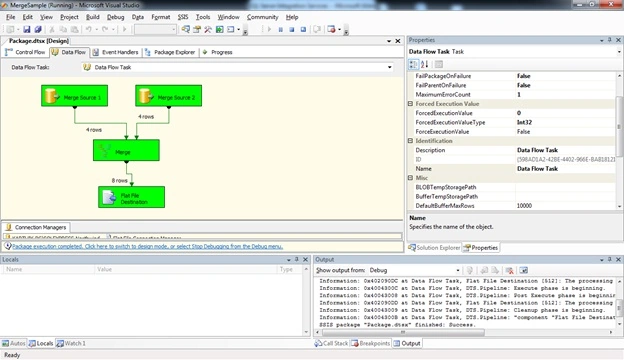Pin the Properties panel with auto-hide icon
Viewport: 624px width, 360px height.
[x=609, y=40]
